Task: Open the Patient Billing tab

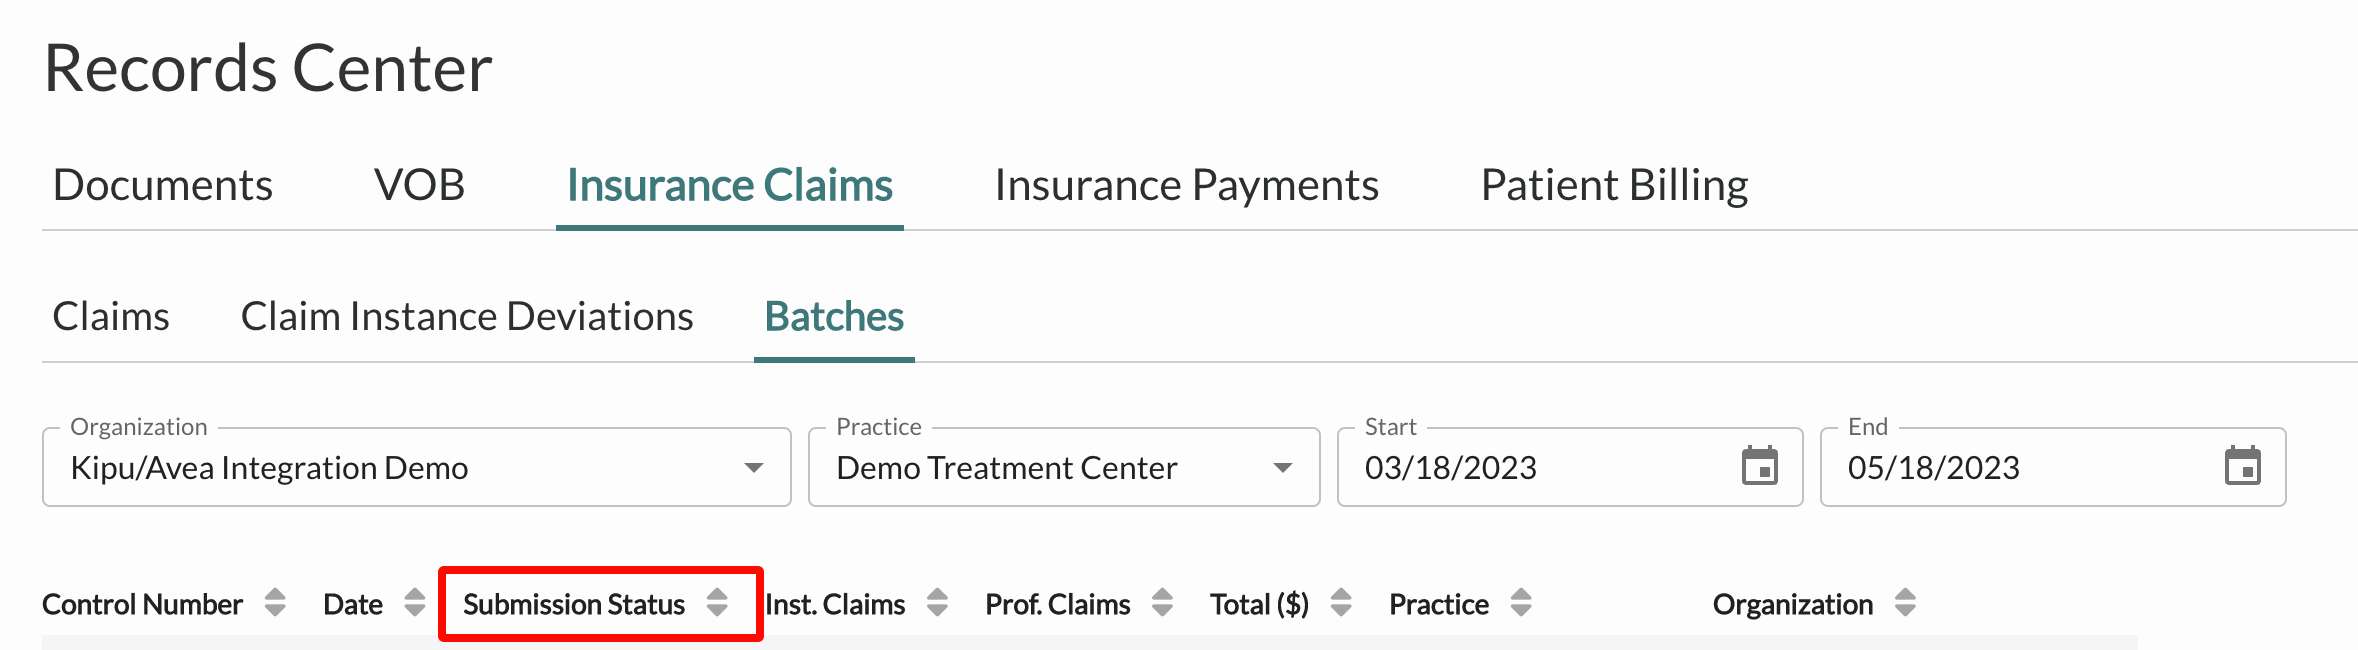Action: click(x=1614, y=186)
